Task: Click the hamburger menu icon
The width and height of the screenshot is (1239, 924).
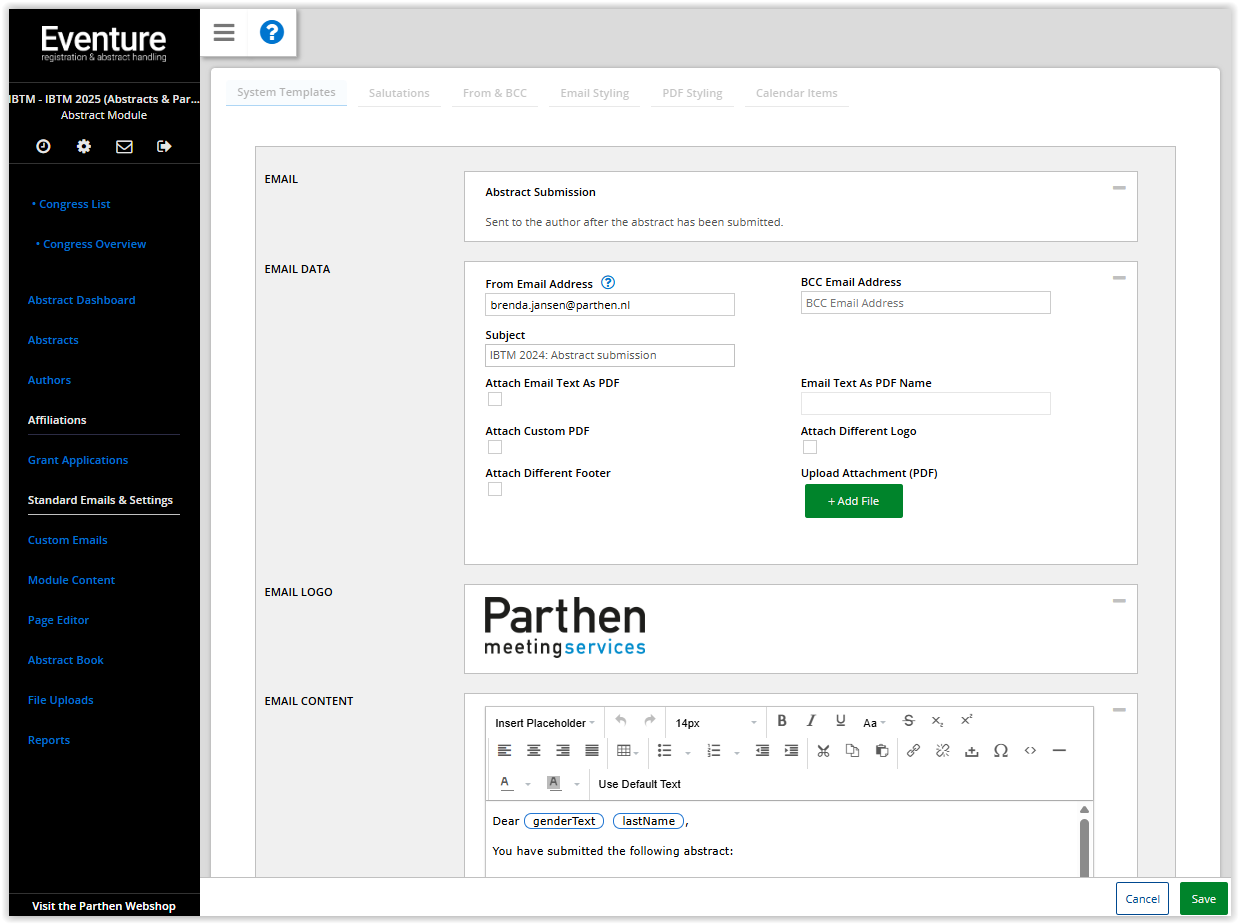Action: pos(224,33)
